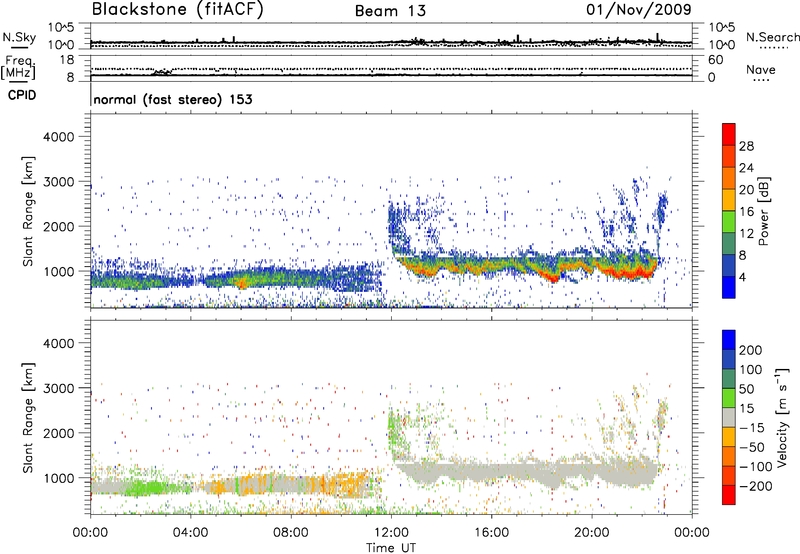The image size is (800, 554).
Task: Click the 'Velocity [m s-1]' colorbar title
Action: pyautogui.click(x=782, y=417)
